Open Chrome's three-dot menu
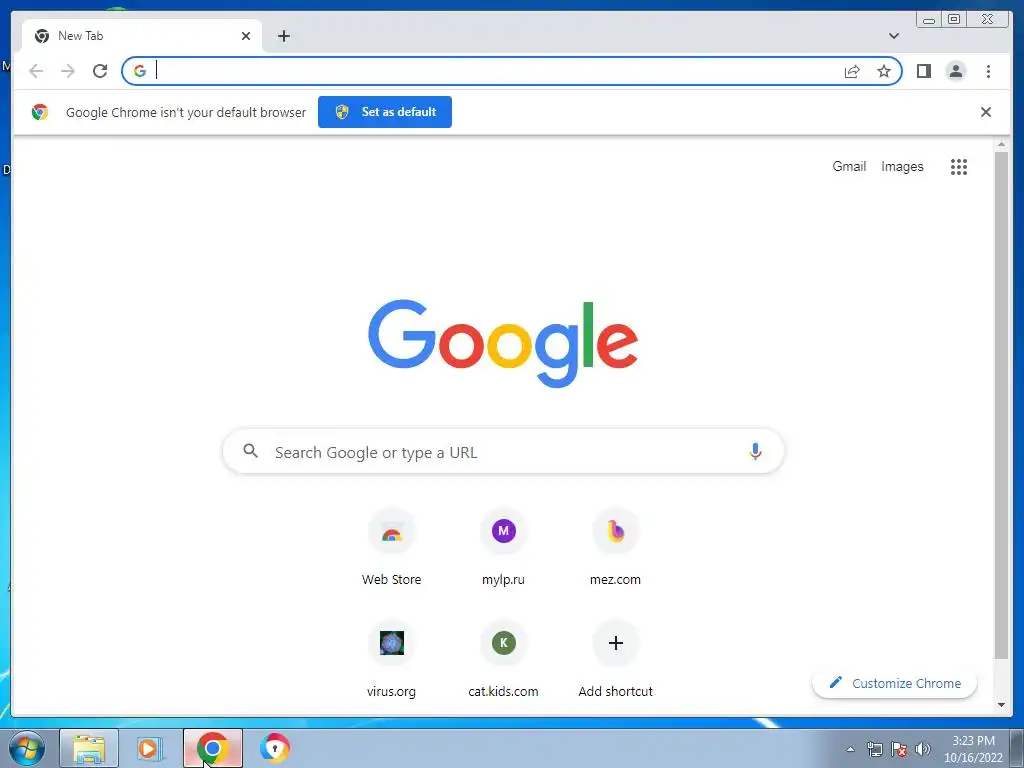This screenshot has height=768, width=1024. pyautogui.click(x=988, y=71)
